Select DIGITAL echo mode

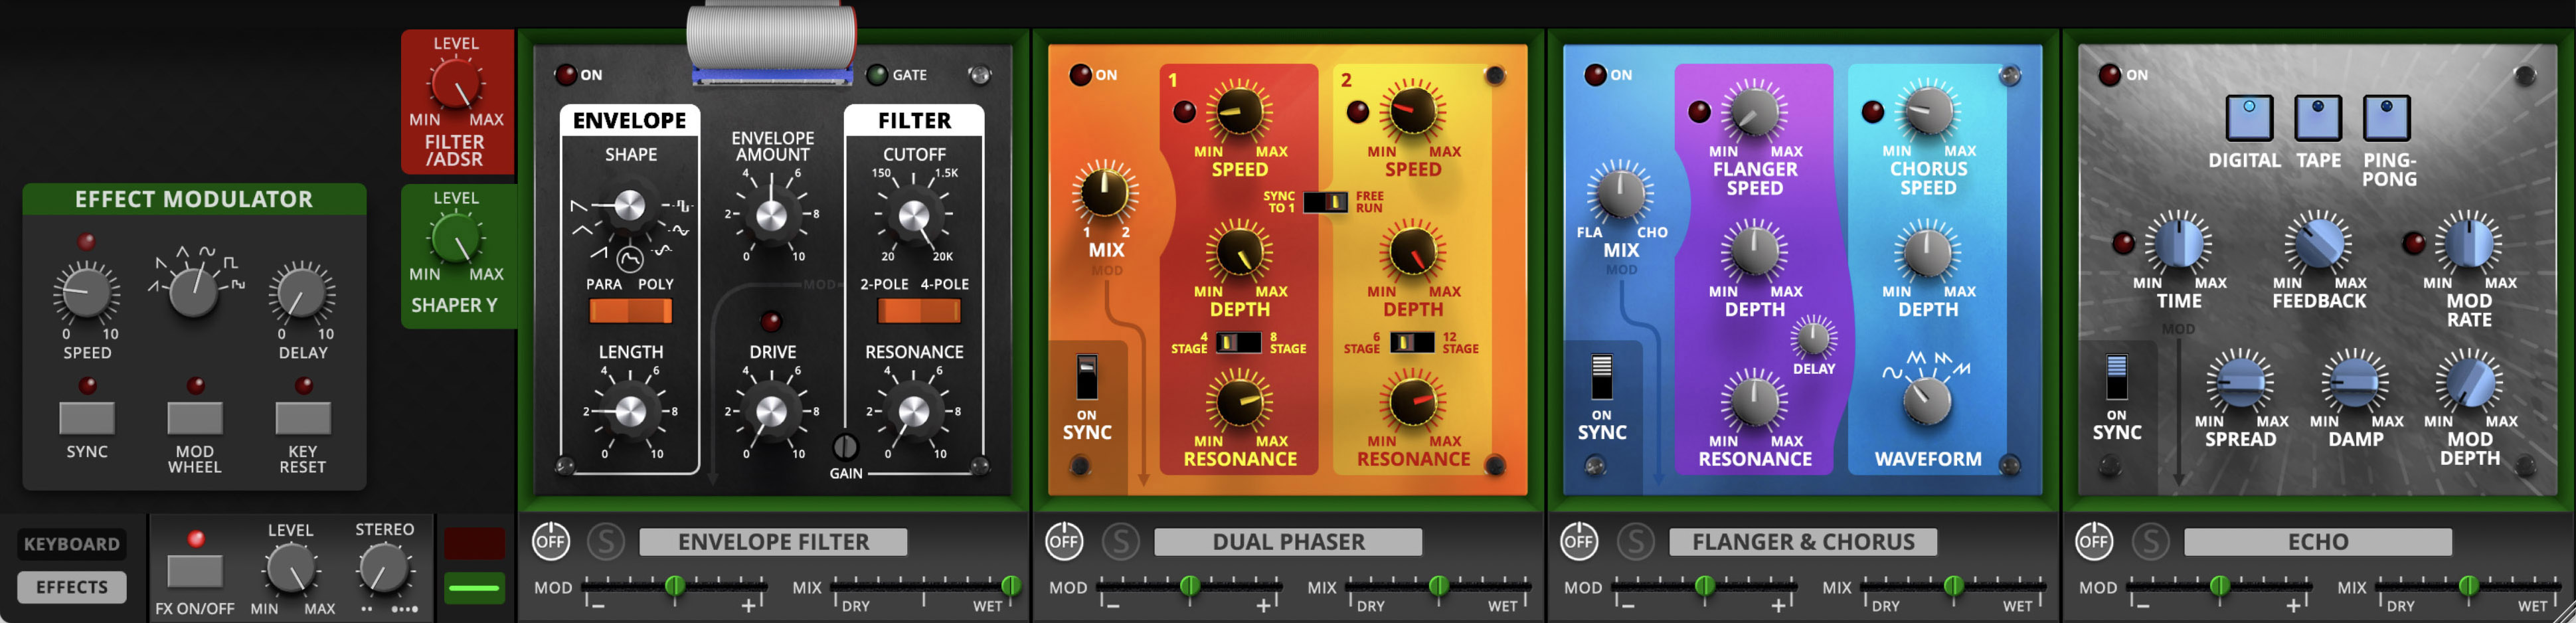pyautogui.click(x=2249, y=117)
